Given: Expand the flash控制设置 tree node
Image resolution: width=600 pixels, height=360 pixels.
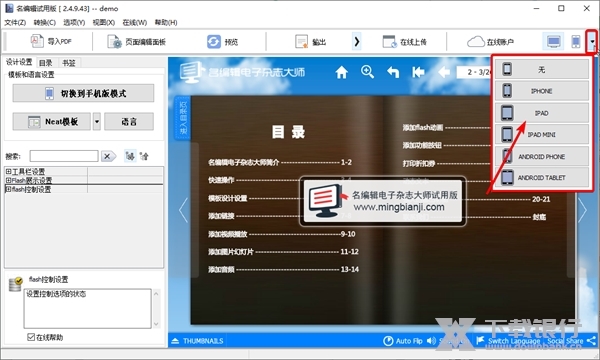Looking at the screenshot, I should [x=8, y=189].
